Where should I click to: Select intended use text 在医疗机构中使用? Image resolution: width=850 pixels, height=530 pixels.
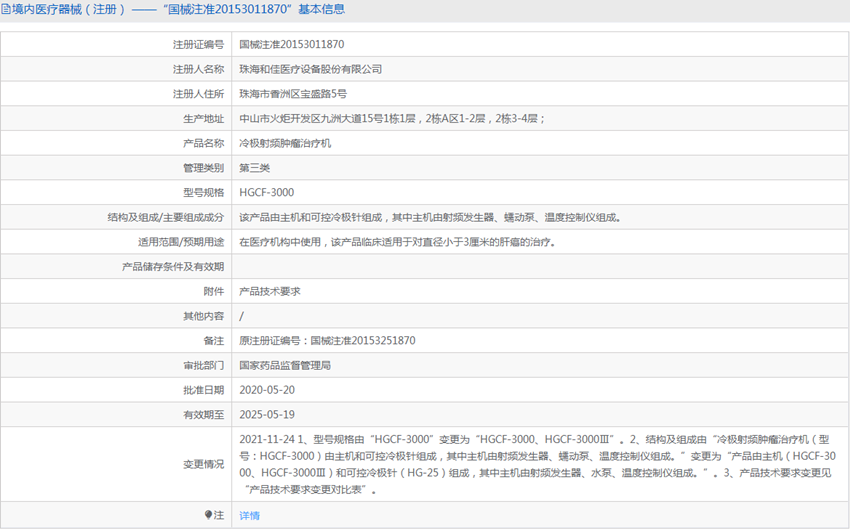pyautogui.click(x=280, y=242)
